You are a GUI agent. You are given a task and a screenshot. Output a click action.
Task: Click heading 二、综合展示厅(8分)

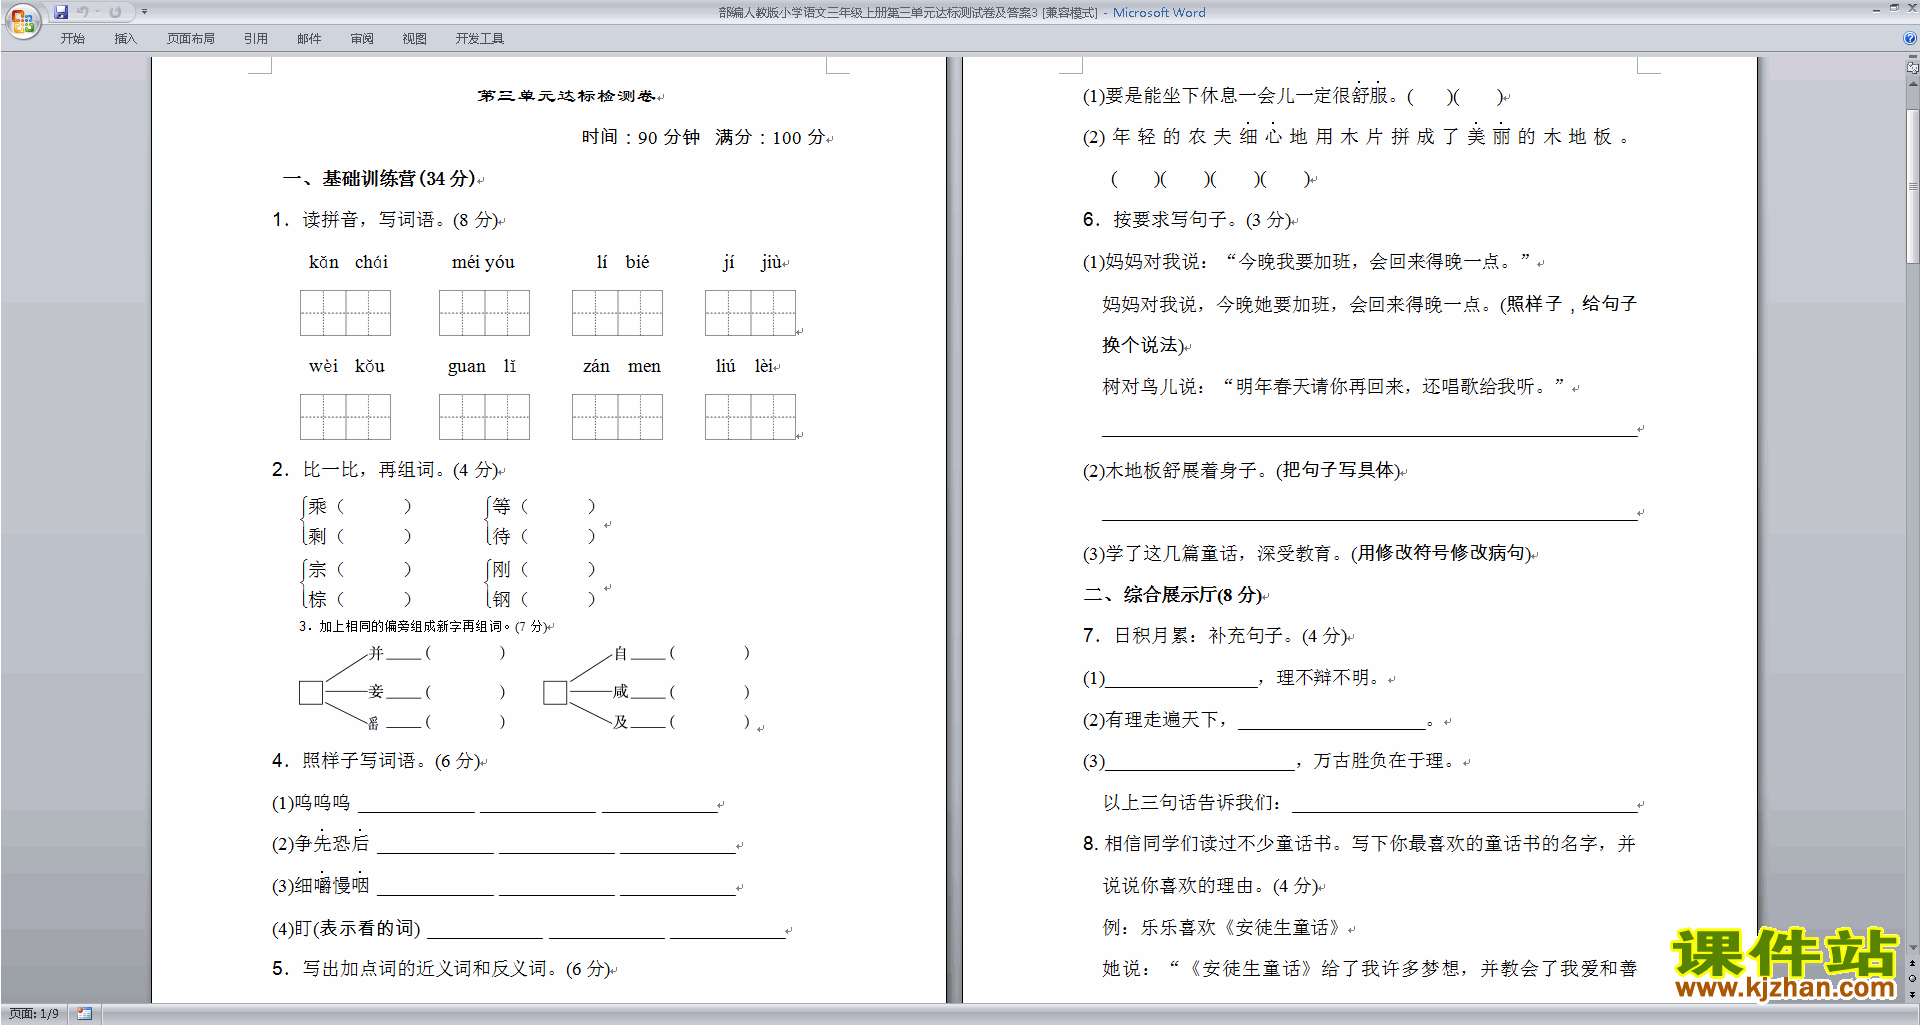coord(1173,595)
